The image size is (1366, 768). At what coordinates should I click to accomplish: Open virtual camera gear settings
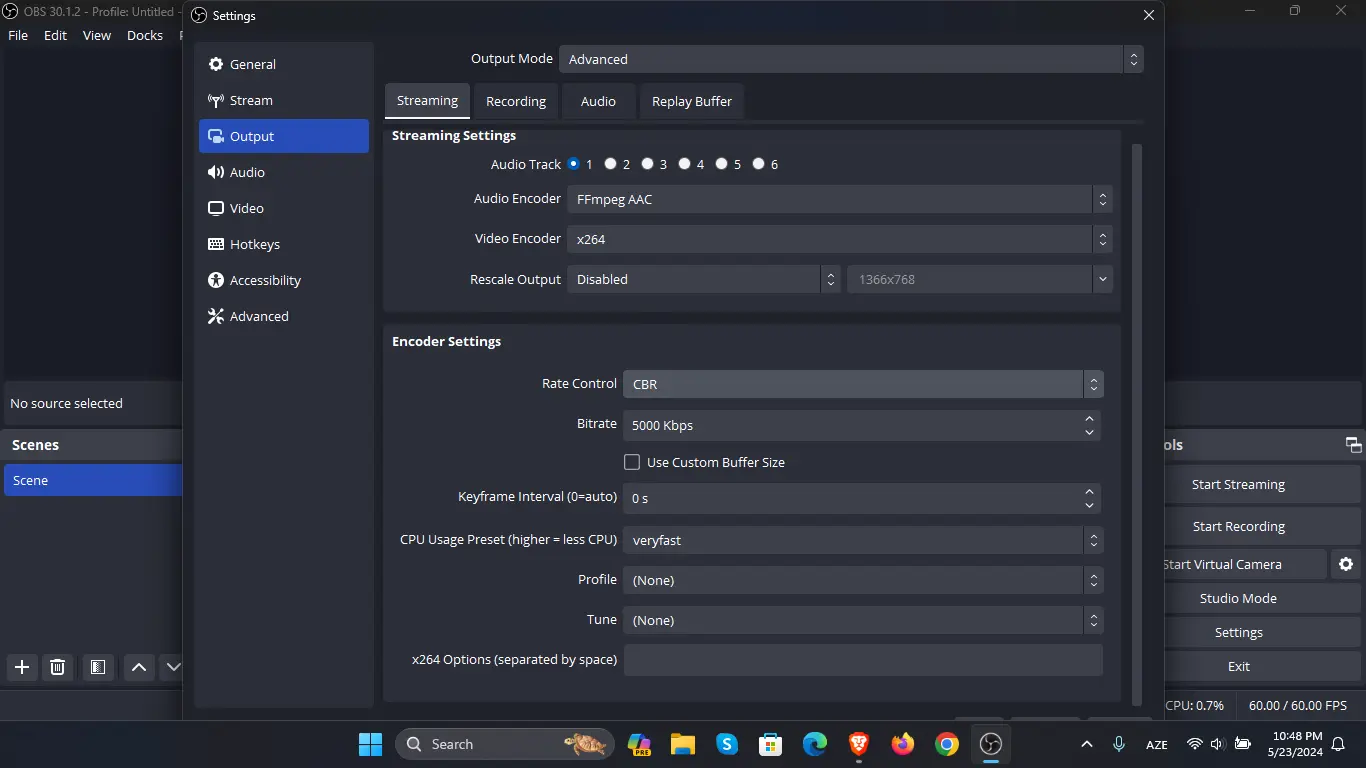click(x=1346, y=564)
